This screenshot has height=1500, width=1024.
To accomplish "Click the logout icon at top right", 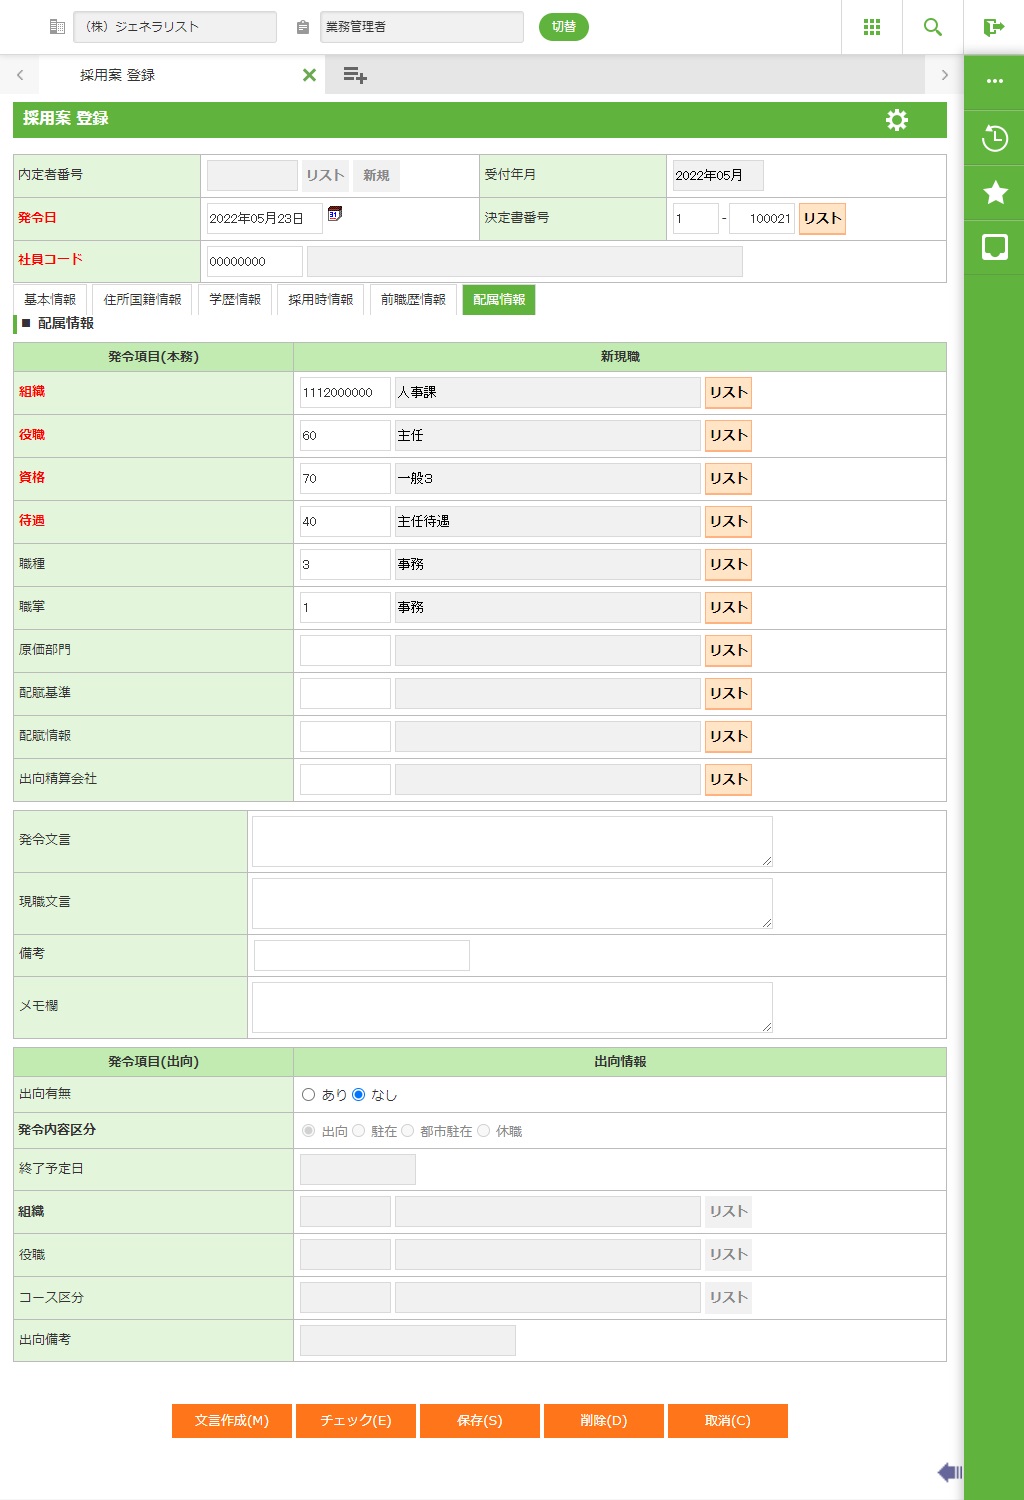I will [994, 27].
